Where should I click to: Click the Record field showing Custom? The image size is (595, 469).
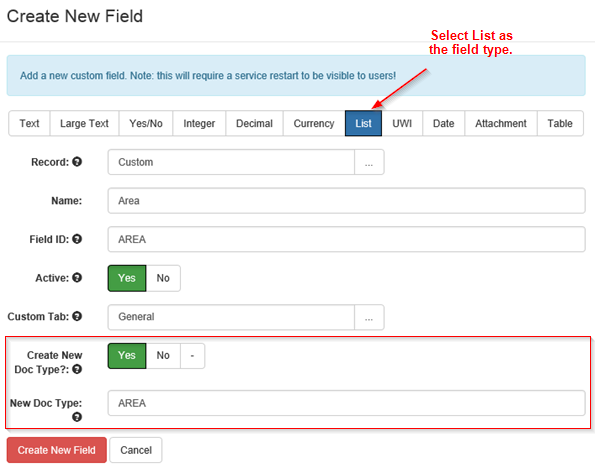pyautogui.click(x=231, y=162)
